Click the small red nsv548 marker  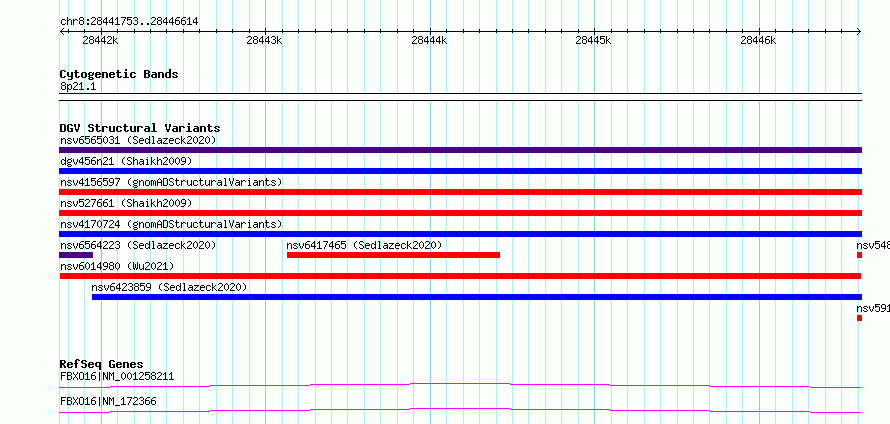click(x=859, y=255)
